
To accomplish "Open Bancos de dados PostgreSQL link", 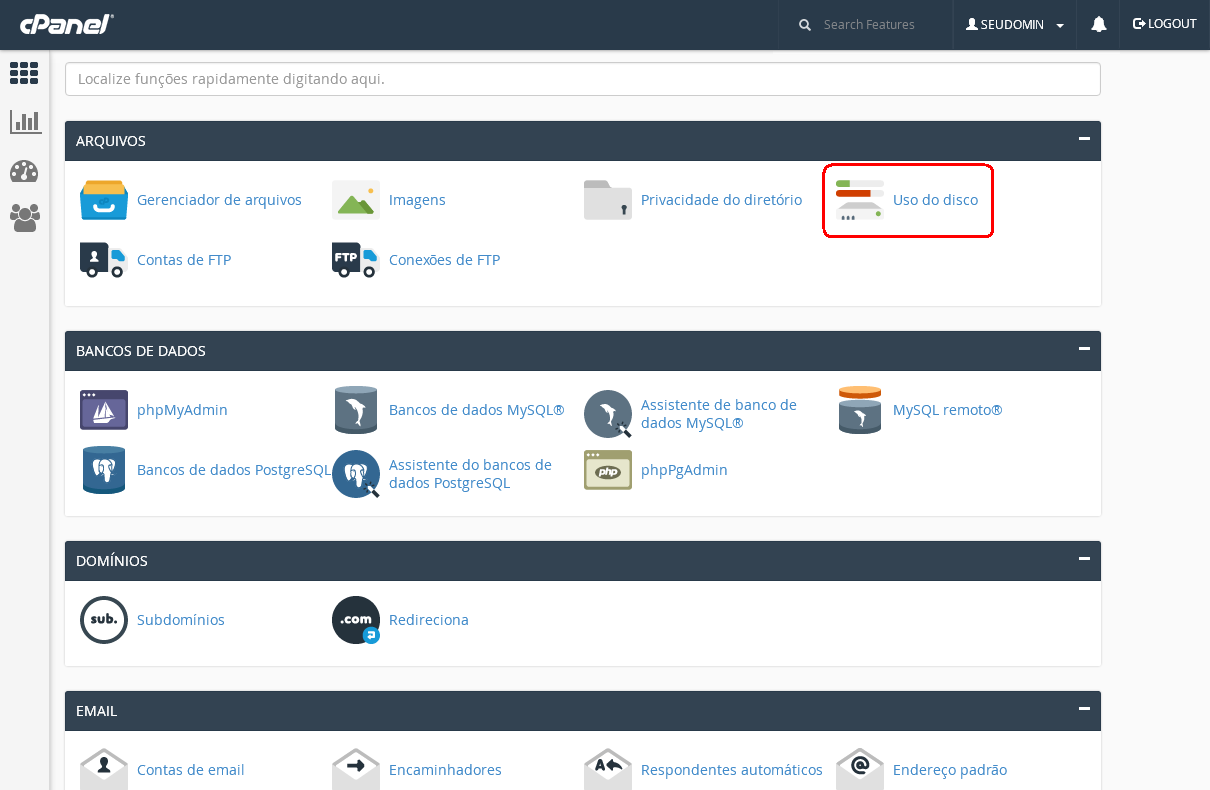I will click(234, 470).
